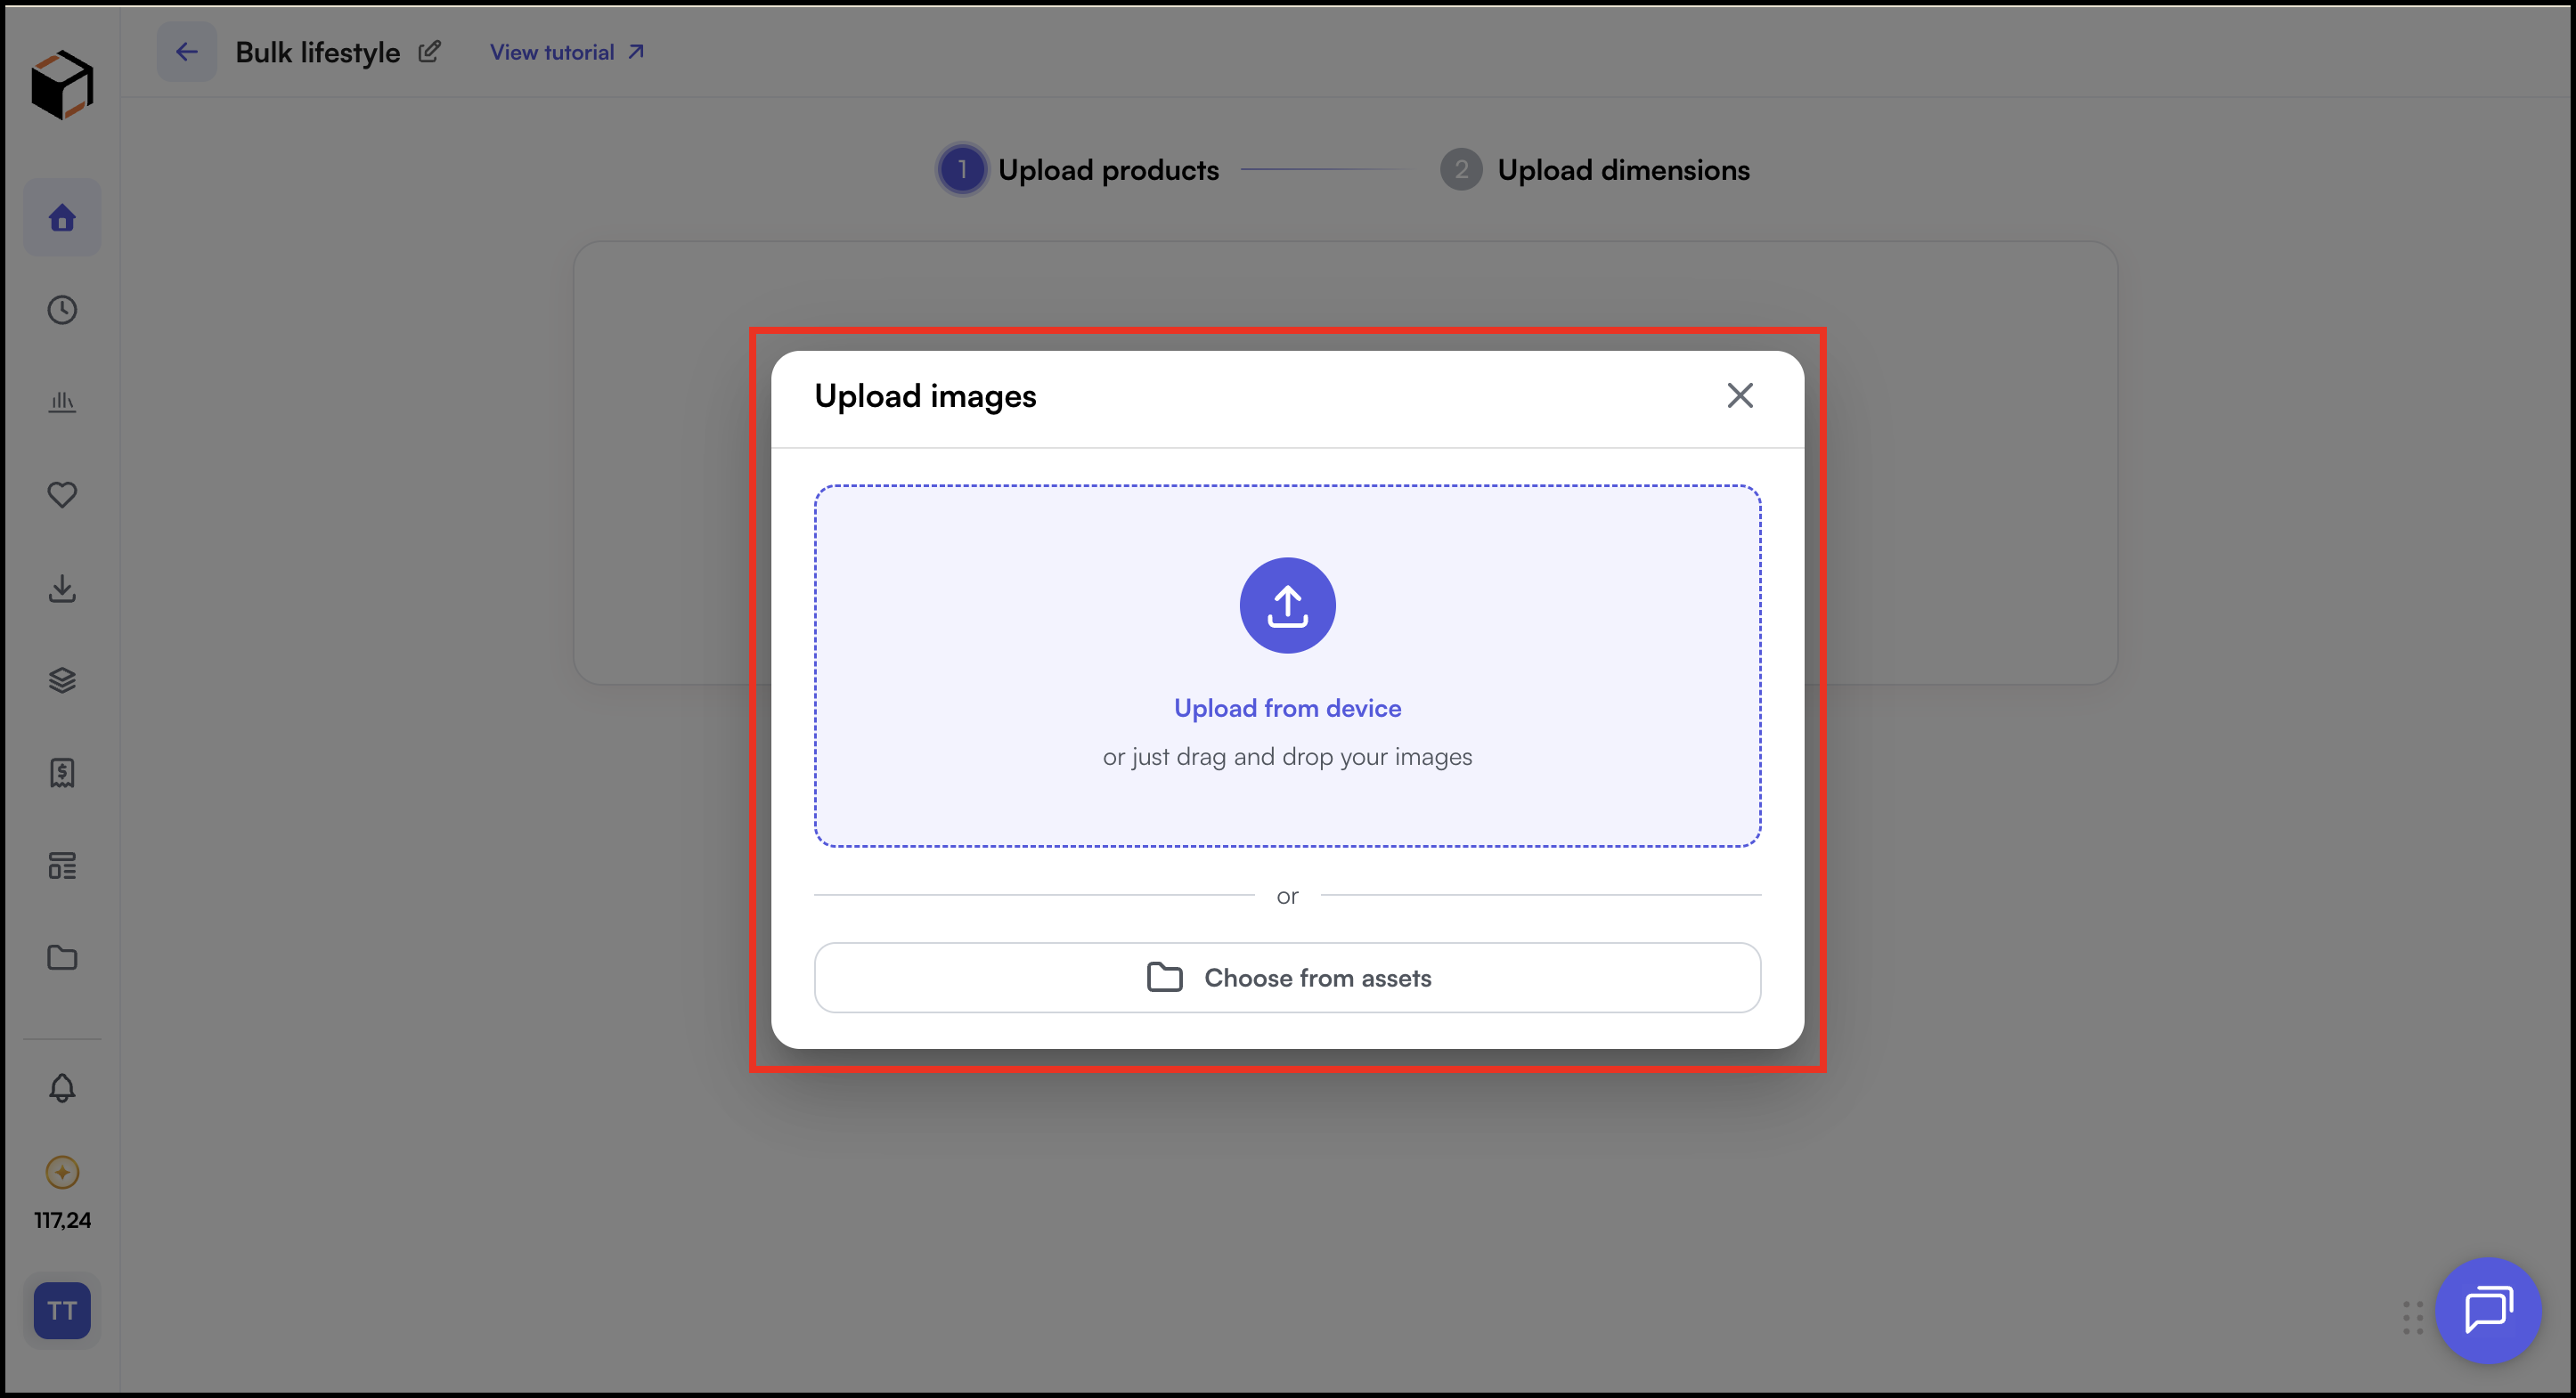Click the 117,24 credits balance
The width and height of the screenshot is (2576, 1398).
pyautogui.click(x=62, y=1221)
